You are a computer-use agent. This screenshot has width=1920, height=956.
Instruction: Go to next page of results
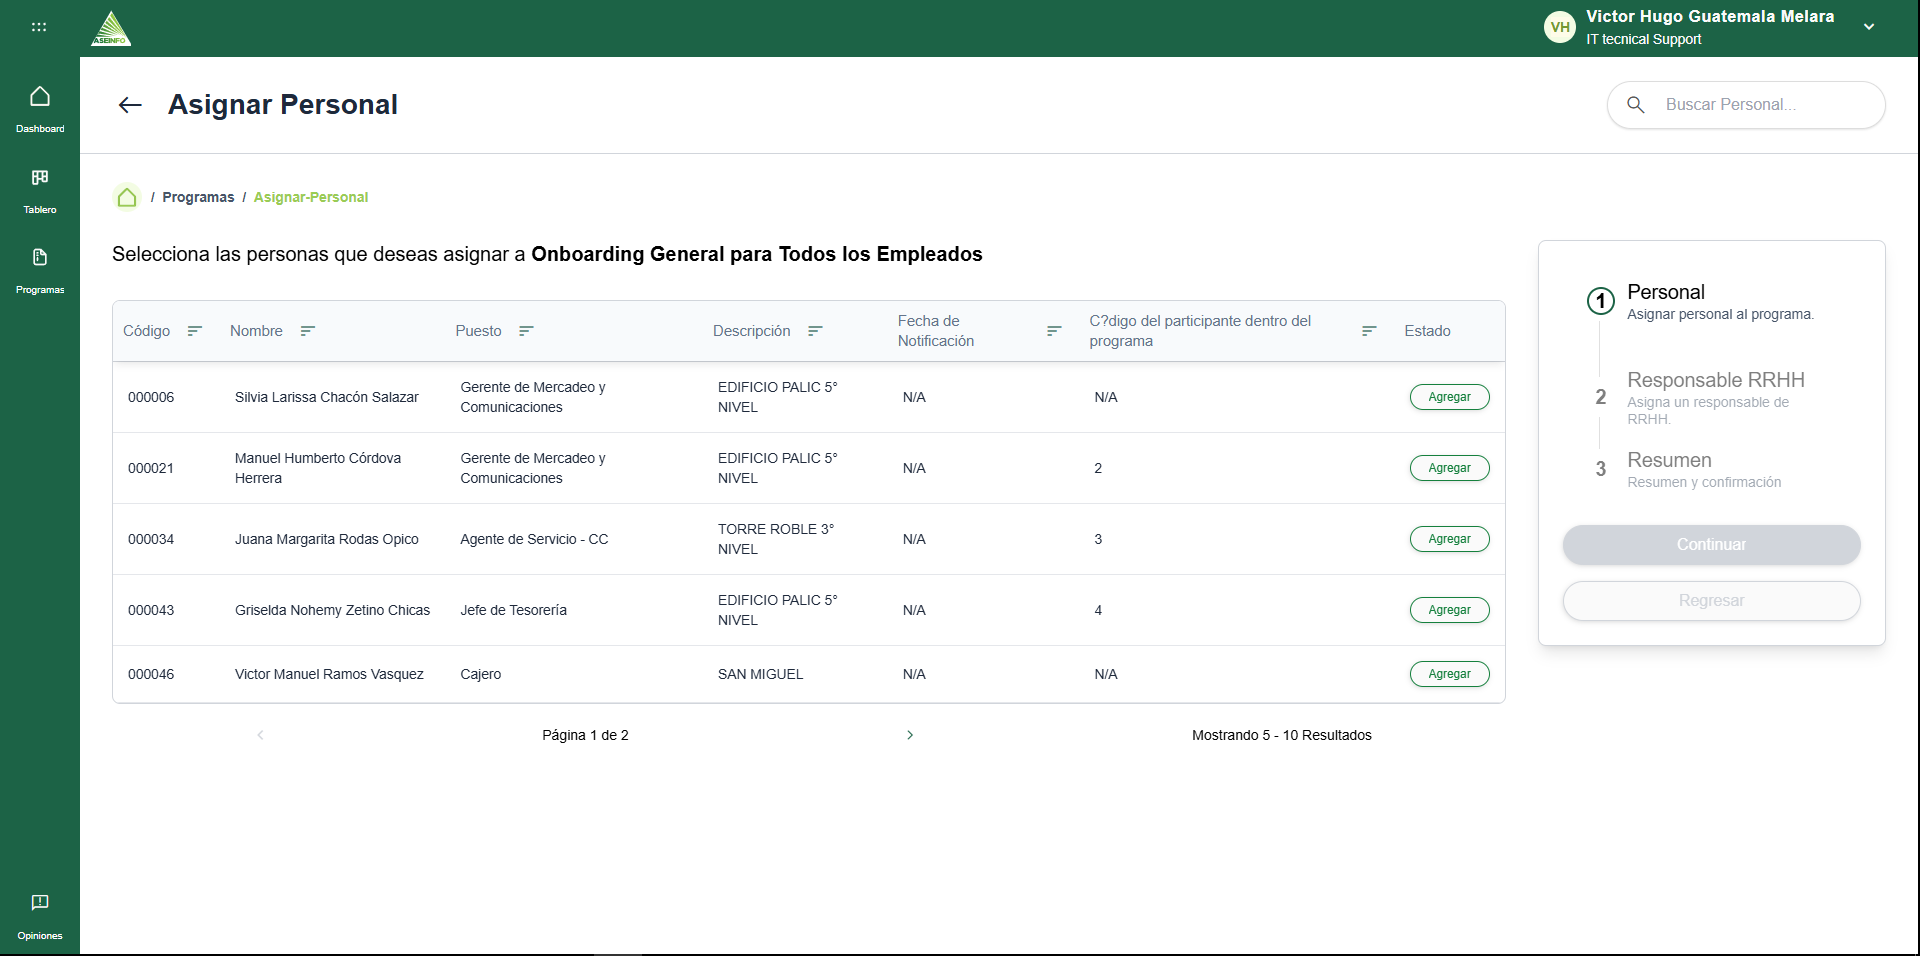pos(910,735)
